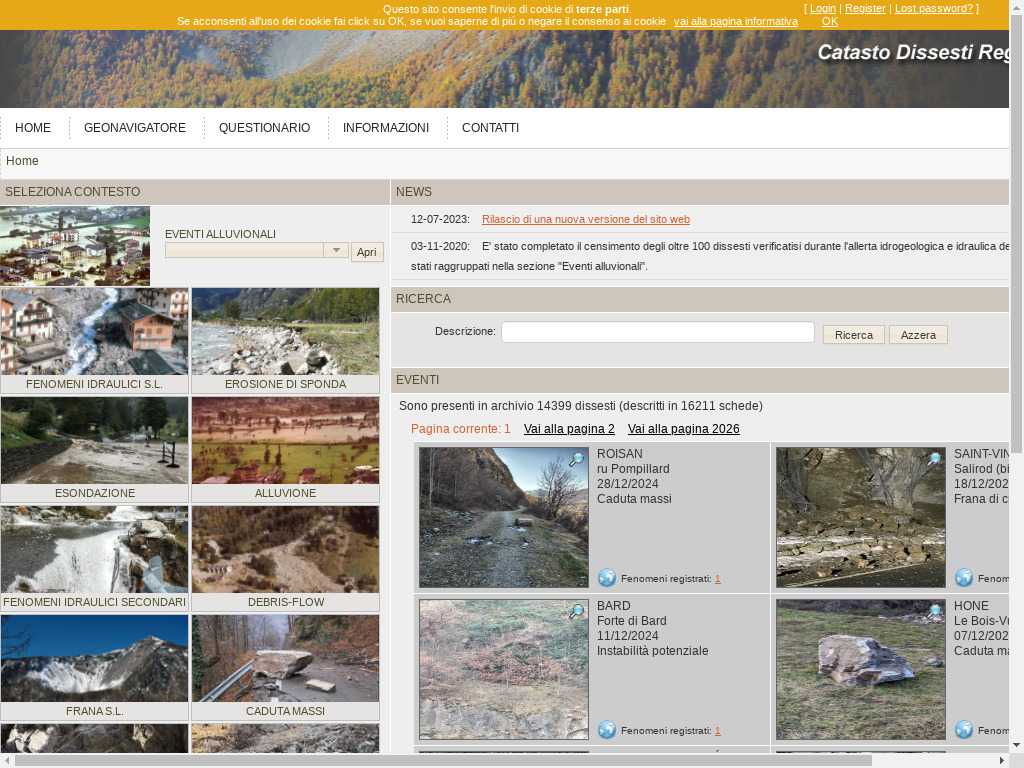Click the globe icon in the HONE card

pos(964,729)
